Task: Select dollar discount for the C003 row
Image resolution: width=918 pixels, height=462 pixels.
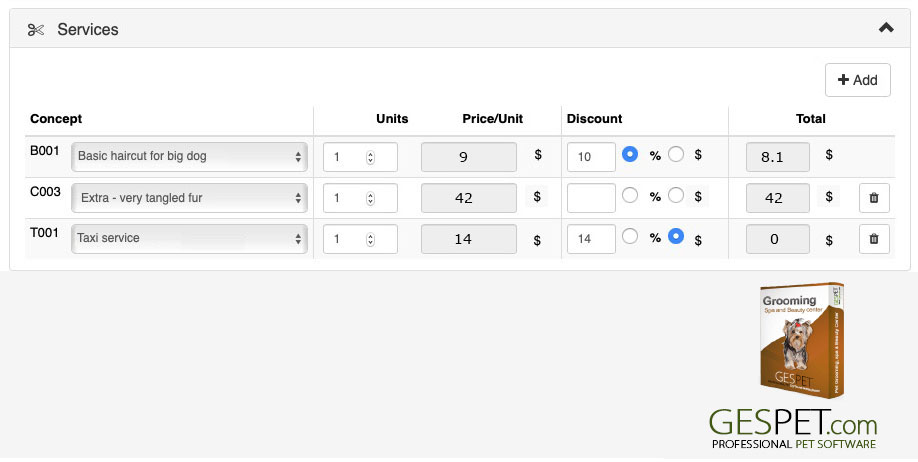Action: pos(676,195)
